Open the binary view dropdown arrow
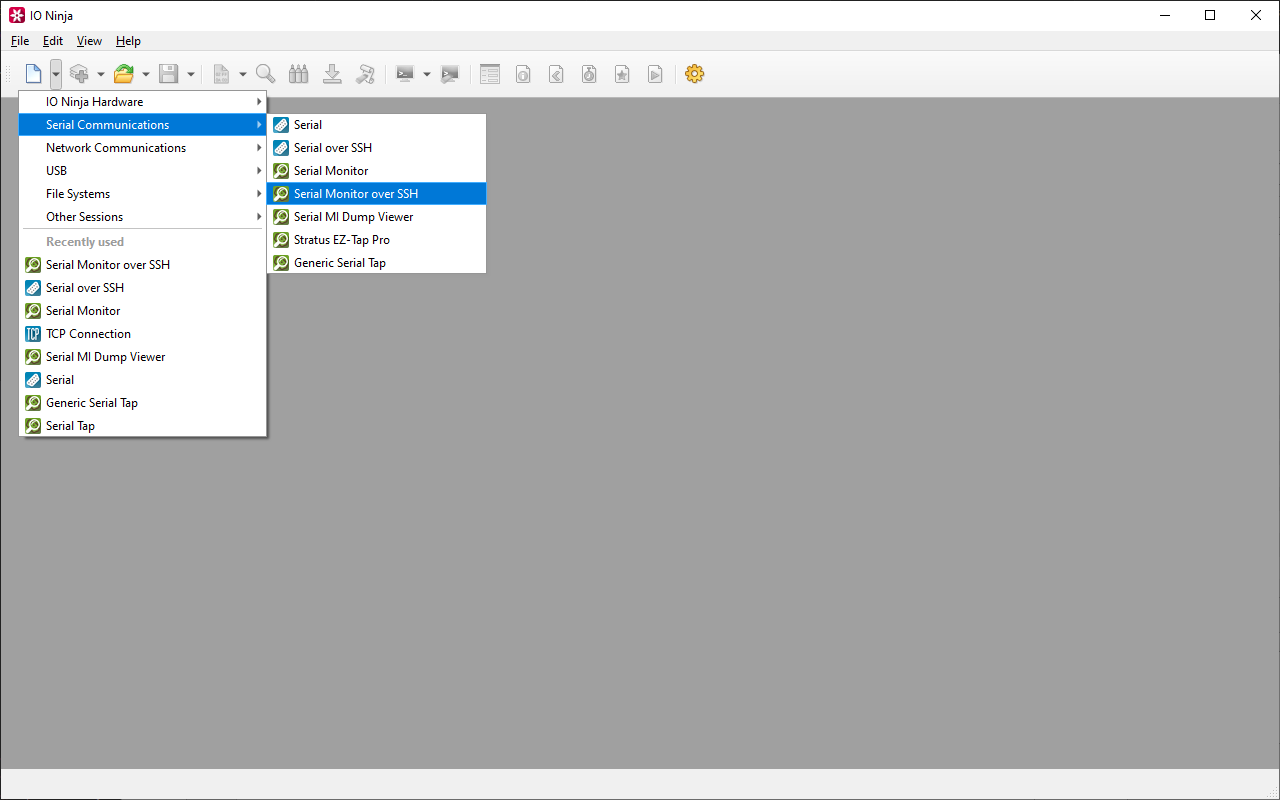 tap(243, 74)
